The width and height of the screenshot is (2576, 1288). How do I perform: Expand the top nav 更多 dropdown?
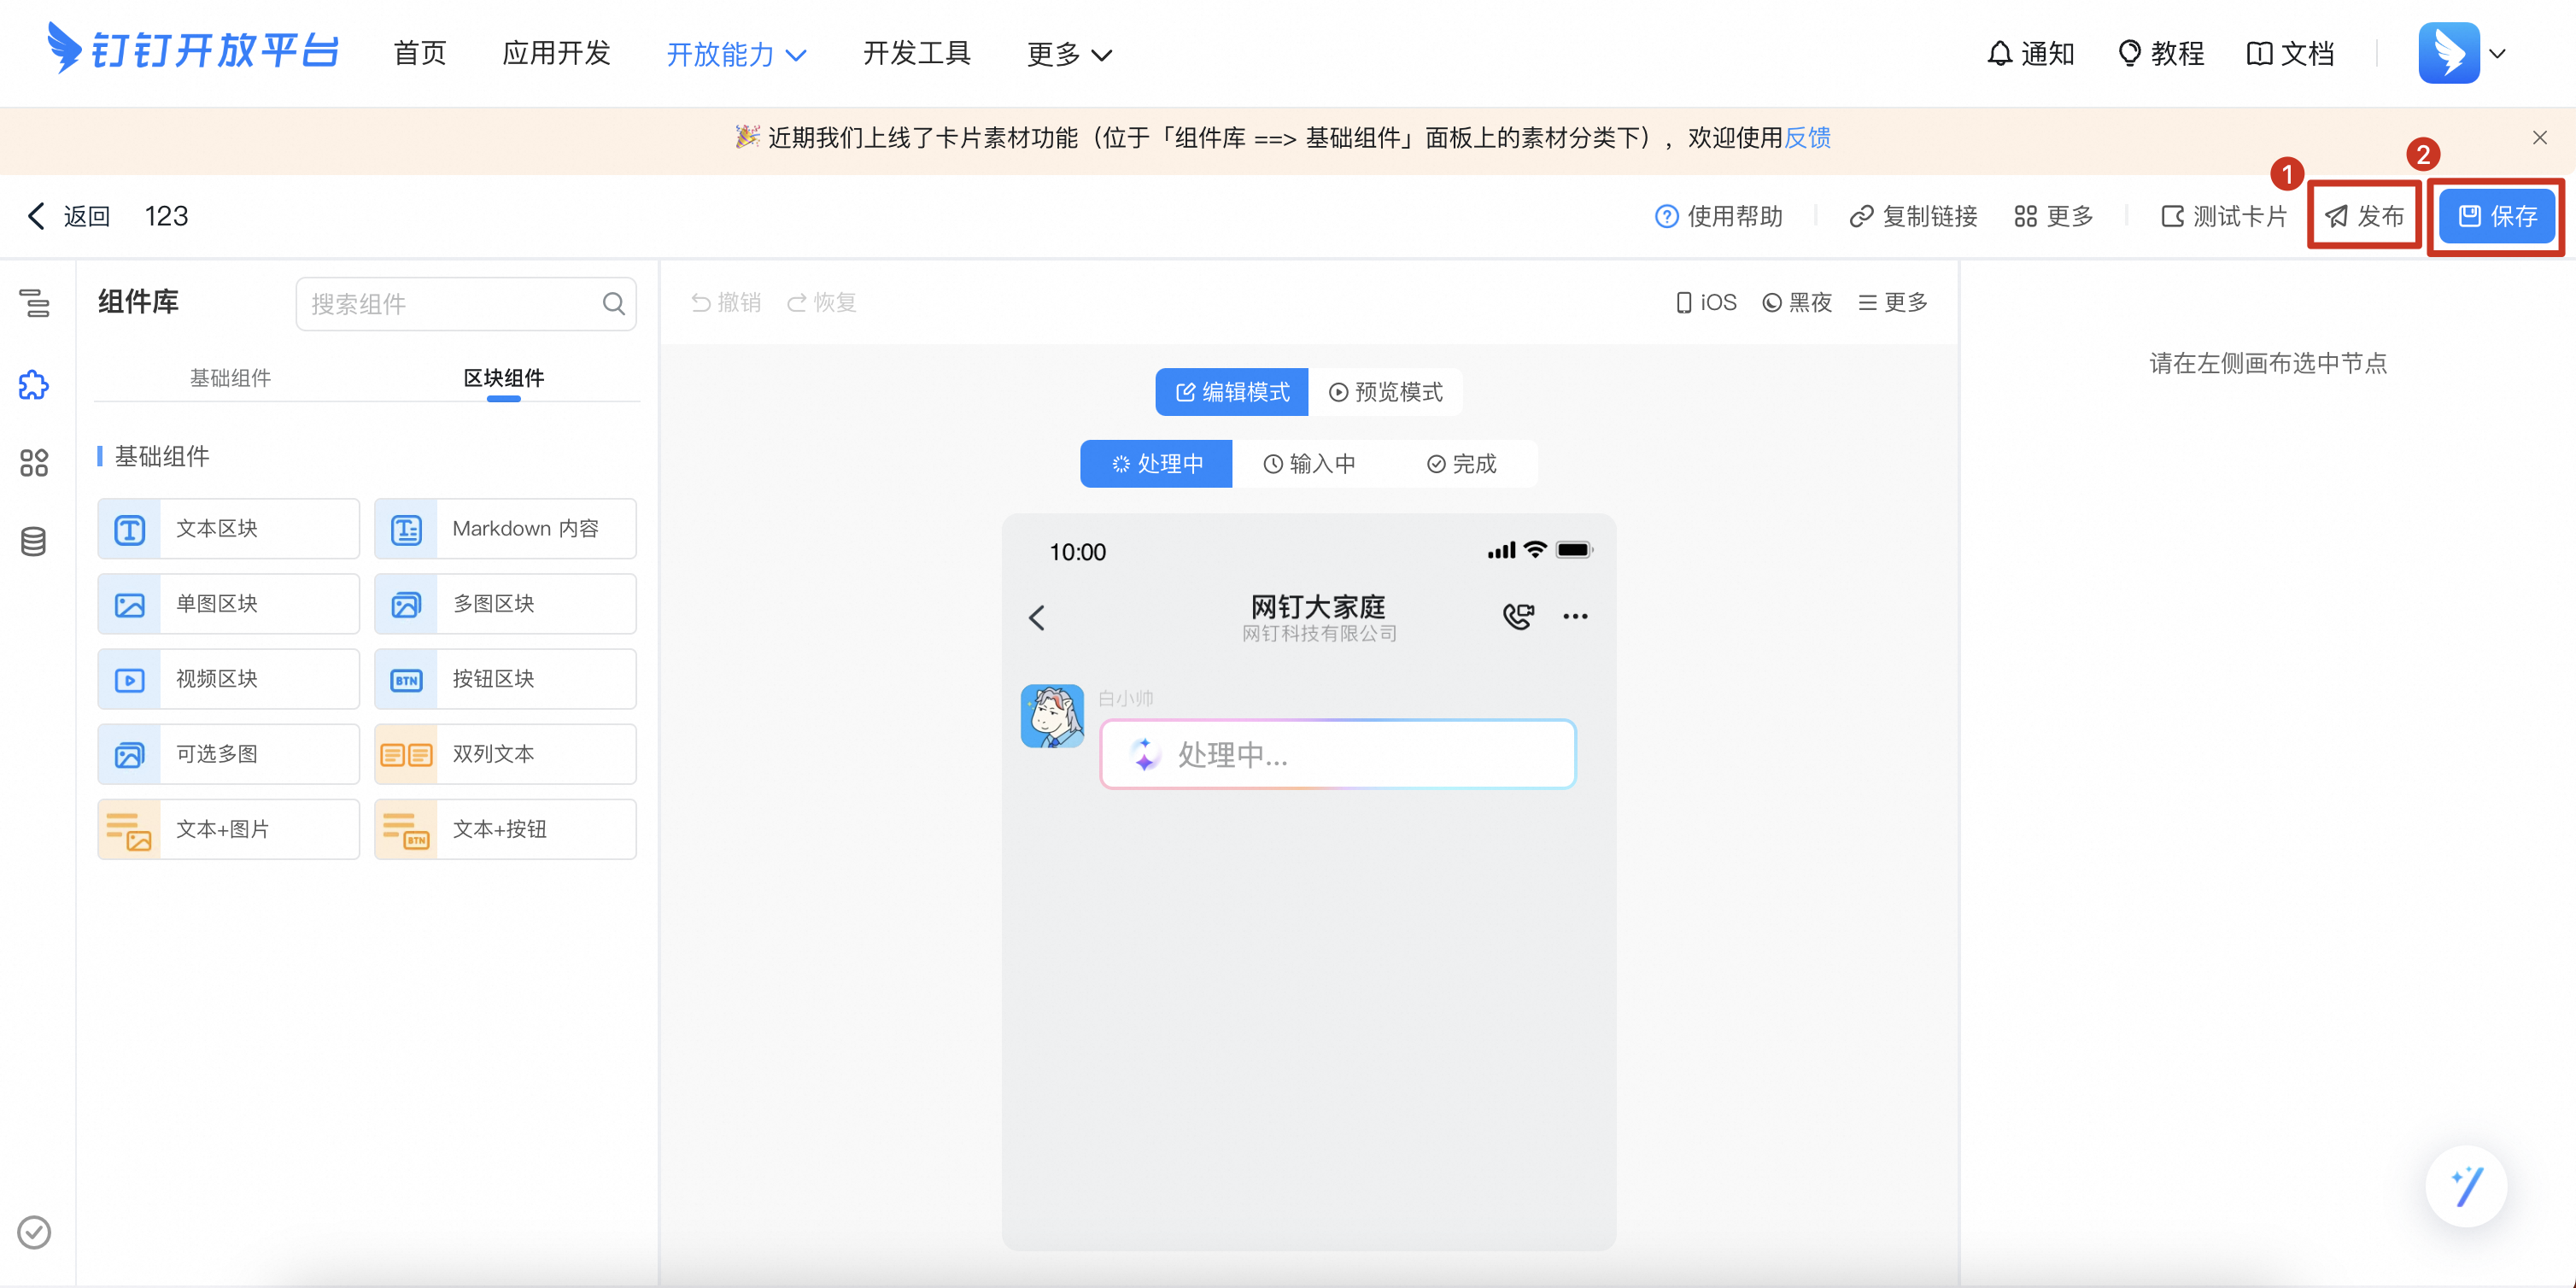coord(1069,54)
